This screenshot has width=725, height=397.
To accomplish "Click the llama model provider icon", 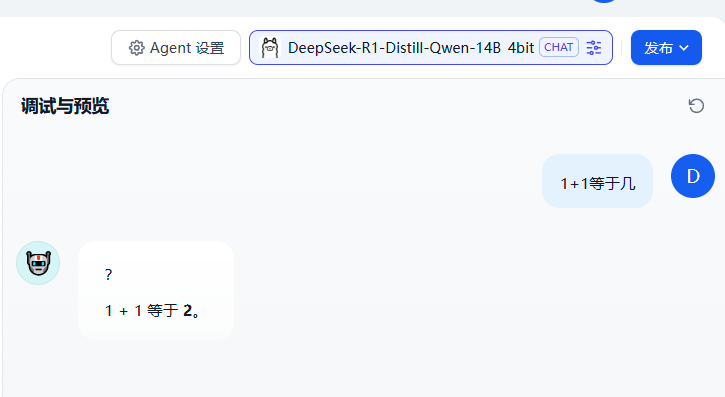I will 270,48.
